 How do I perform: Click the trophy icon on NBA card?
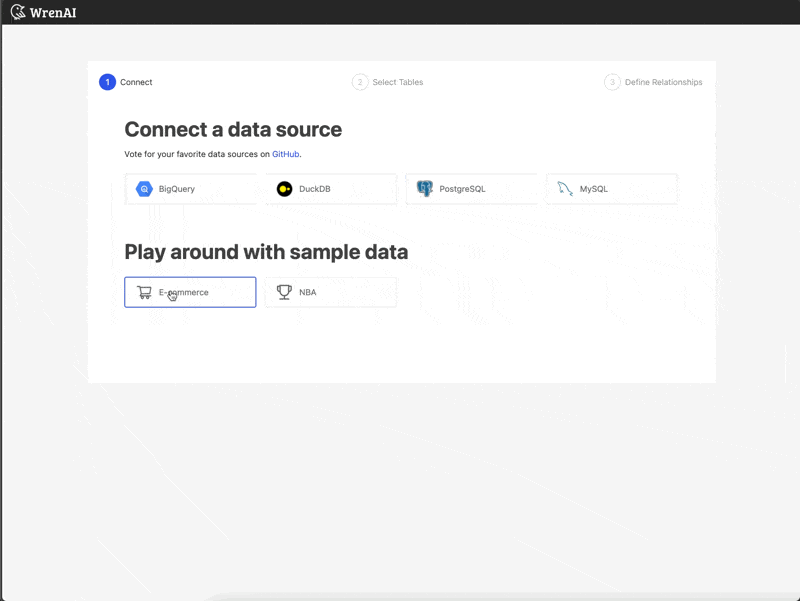pyautogui.click(x=283, y=291)
